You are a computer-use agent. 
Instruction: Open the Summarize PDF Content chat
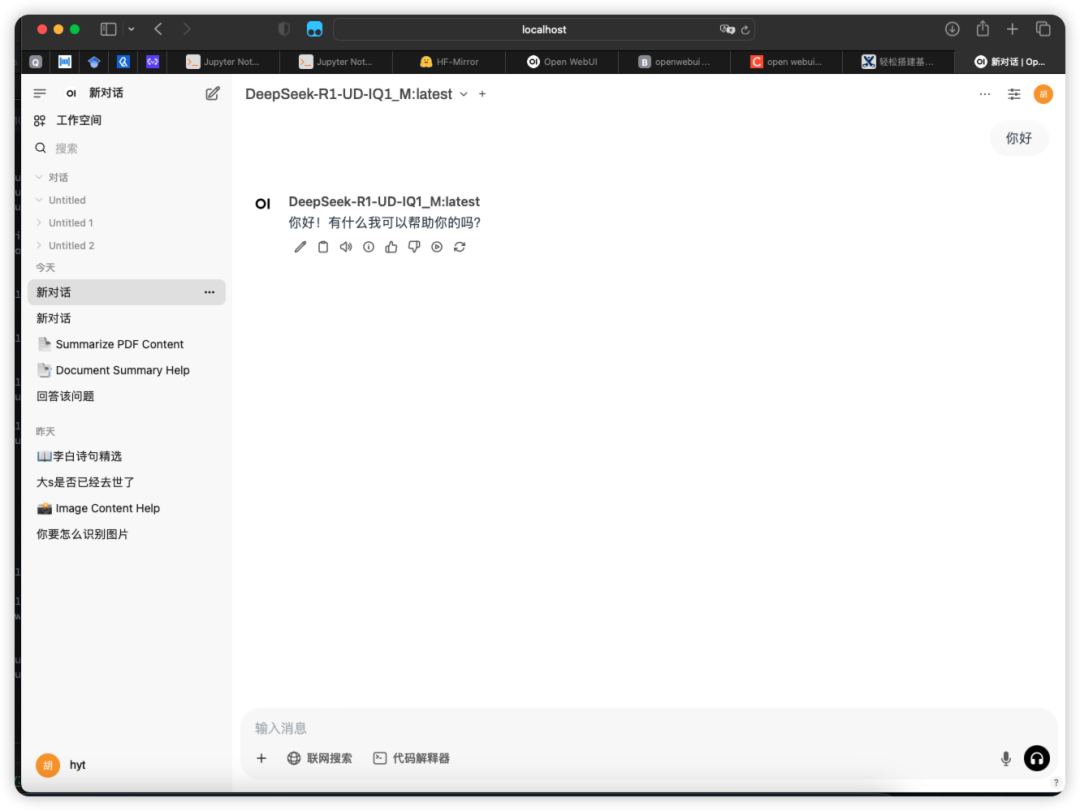point(127,345)
